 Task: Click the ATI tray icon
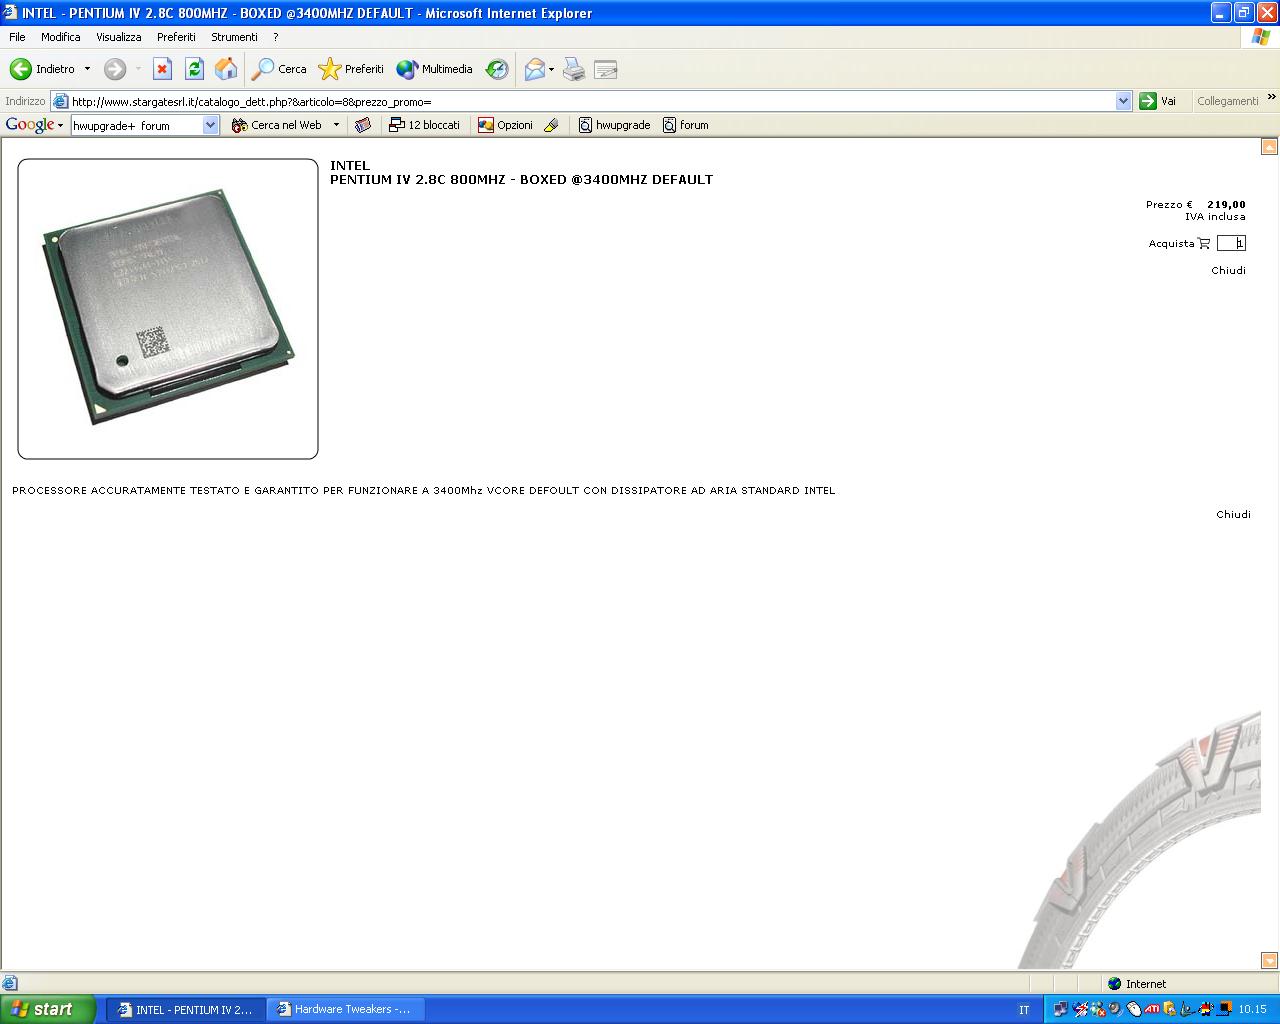[1152, 1009]
